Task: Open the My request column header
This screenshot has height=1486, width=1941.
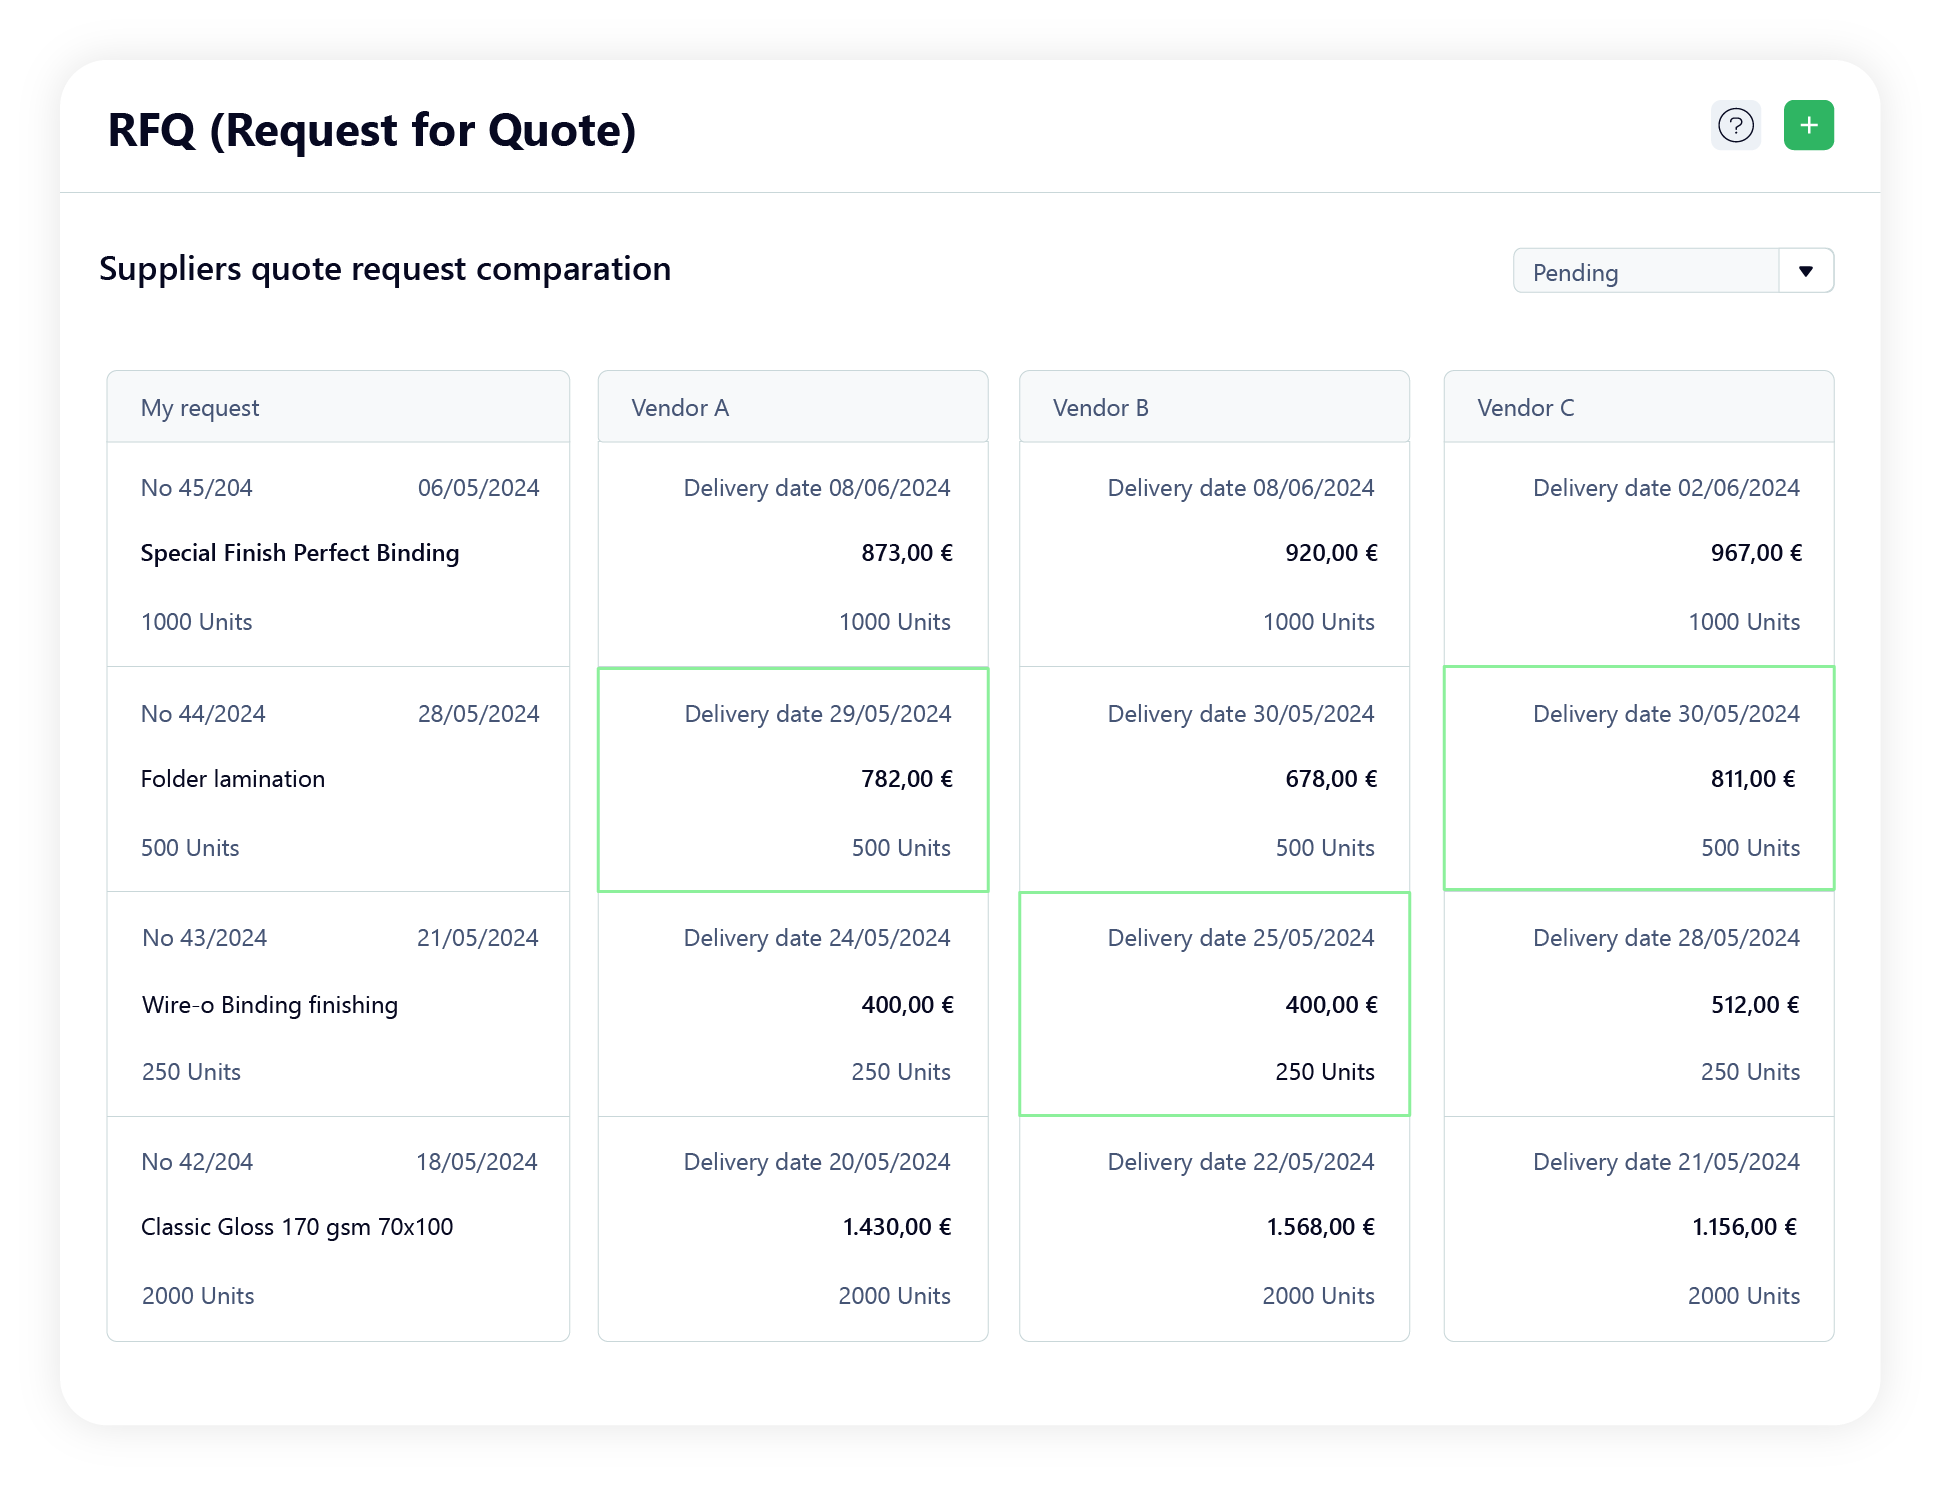Action: (338, 407)
